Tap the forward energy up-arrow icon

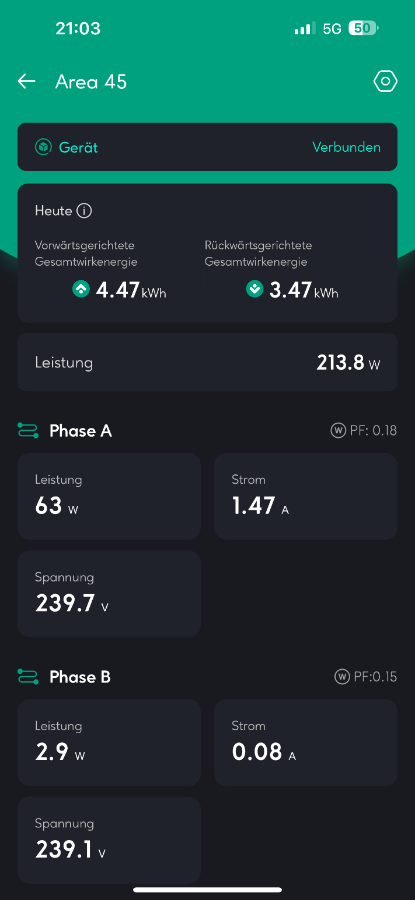(x=81, y=289)
